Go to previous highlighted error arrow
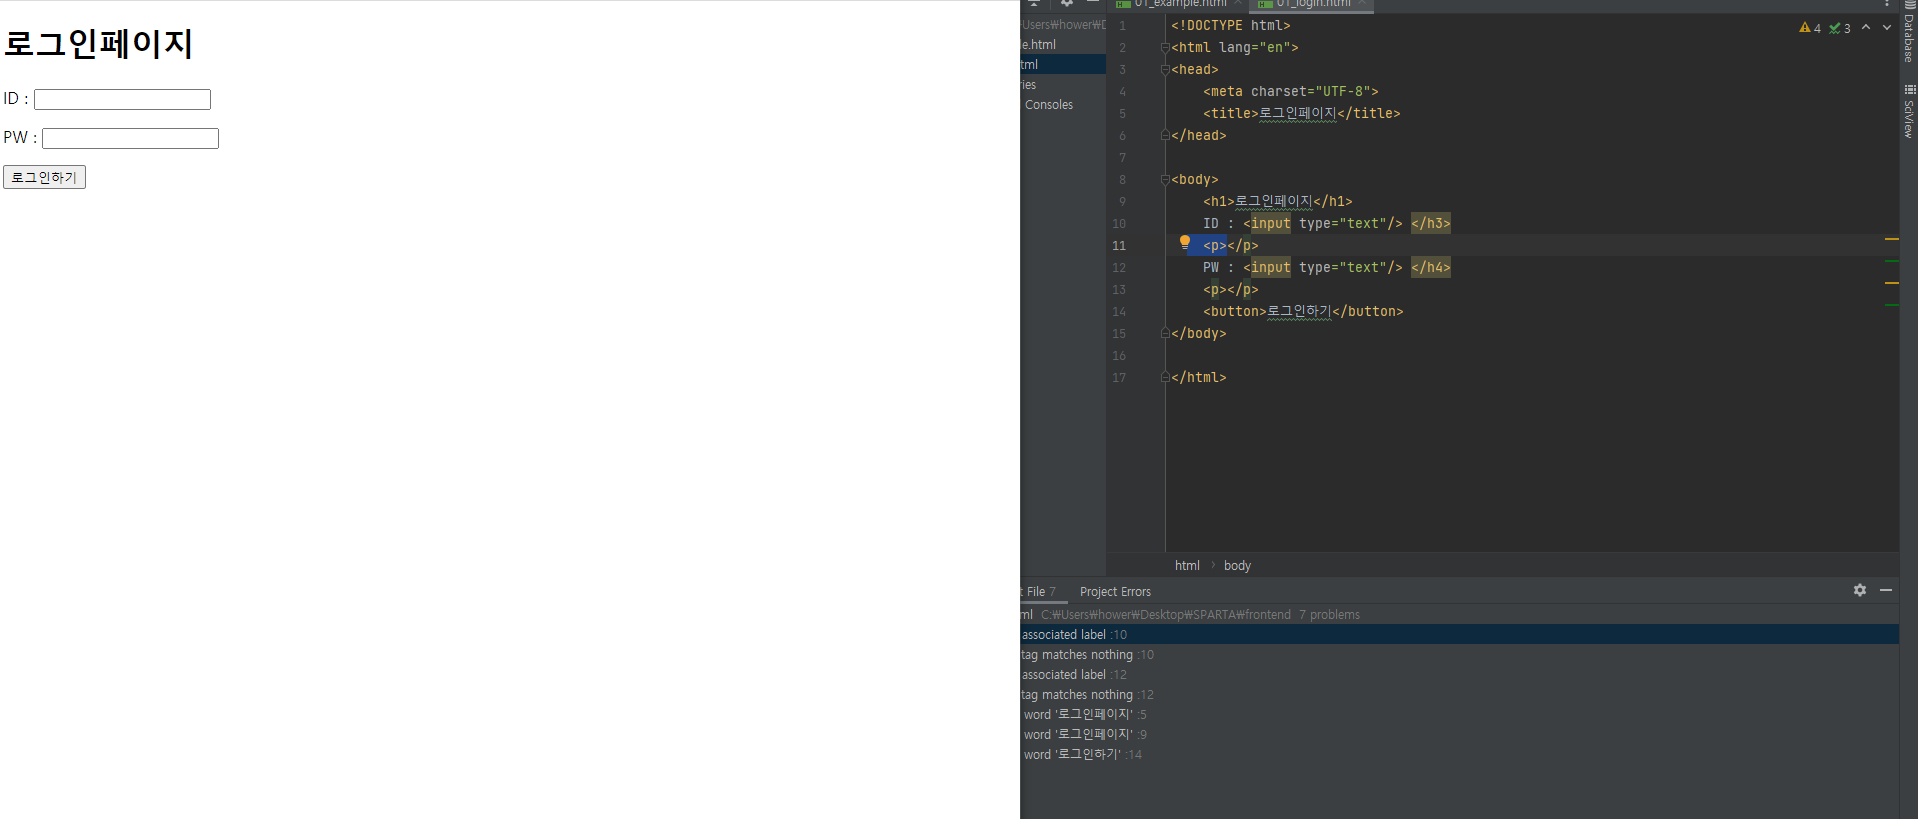Viewport: 1918px width, 819px height. 1866,27
